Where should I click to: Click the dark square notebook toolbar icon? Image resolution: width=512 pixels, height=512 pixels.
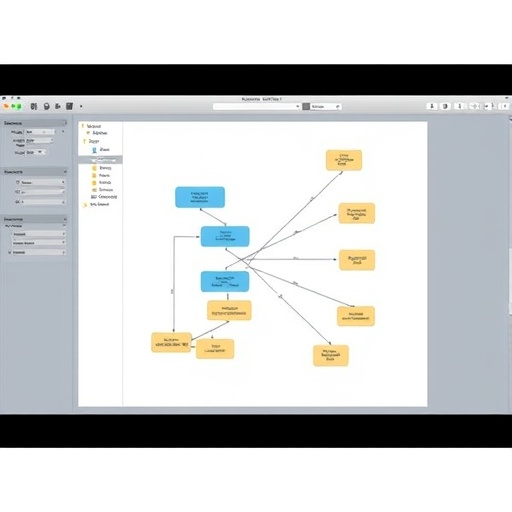tap(69, 106)
